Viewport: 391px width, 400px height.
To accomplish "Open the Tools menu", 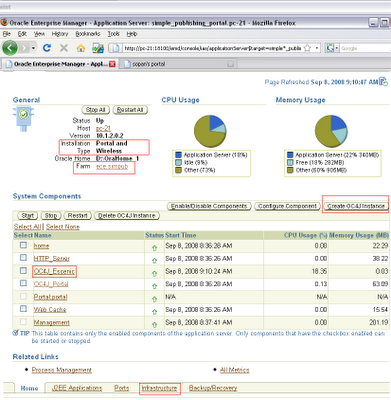I will 113,34.
